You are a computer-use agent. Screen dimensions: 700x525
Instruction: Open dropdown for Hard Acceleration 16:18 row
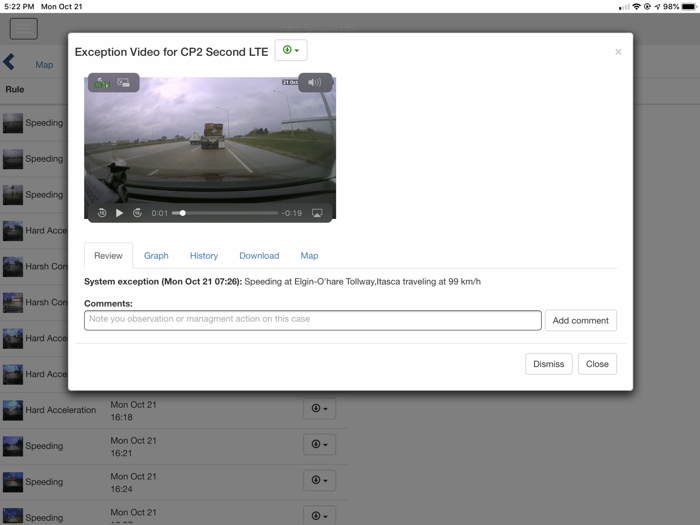coord(320,408)
